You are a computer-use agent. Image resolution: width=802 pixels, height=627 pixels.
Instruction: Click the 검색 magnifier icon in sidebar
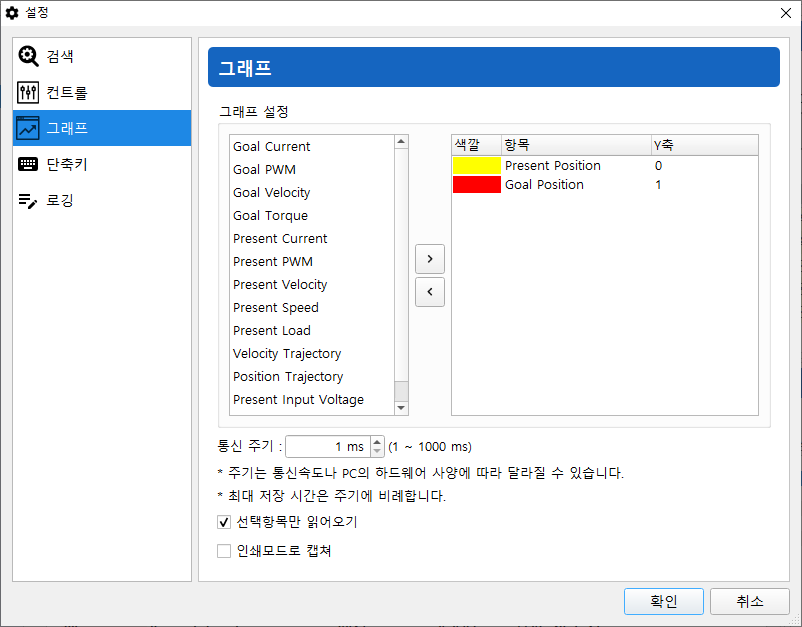tap(28, 57)
